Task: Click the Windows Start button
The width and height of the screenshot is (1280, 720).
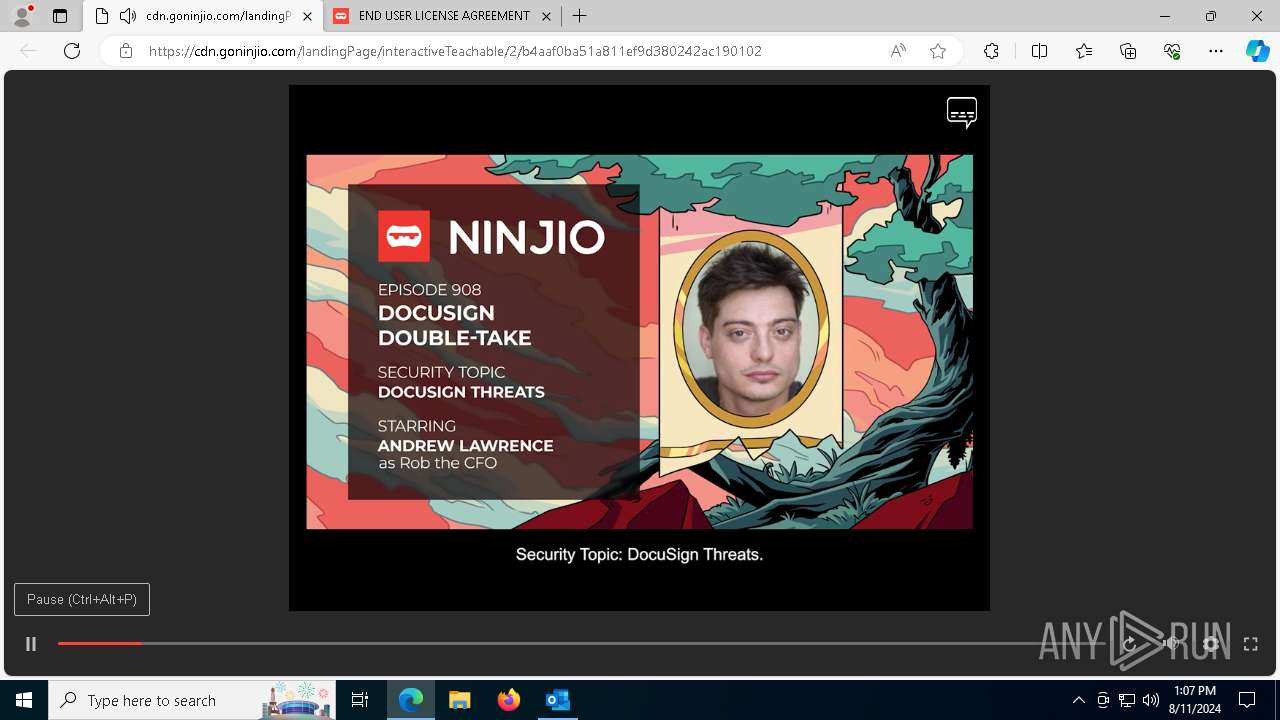Action: pos(24,700)
